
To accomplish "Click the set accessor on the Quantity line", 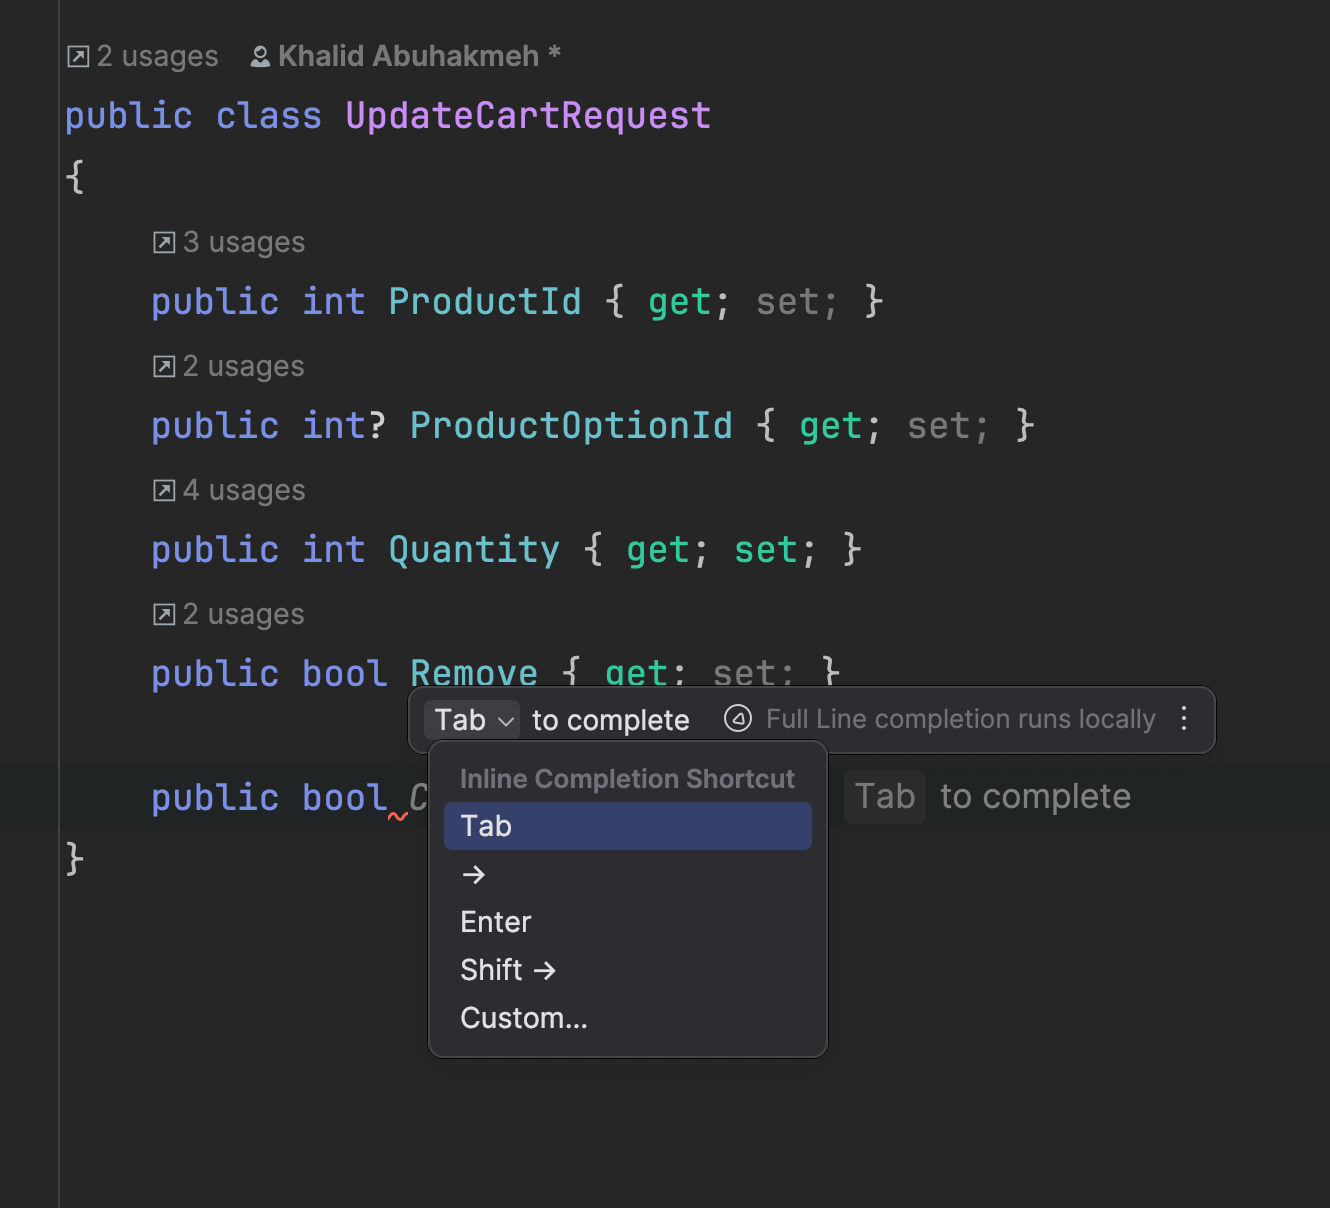I will tap(766, 550).
